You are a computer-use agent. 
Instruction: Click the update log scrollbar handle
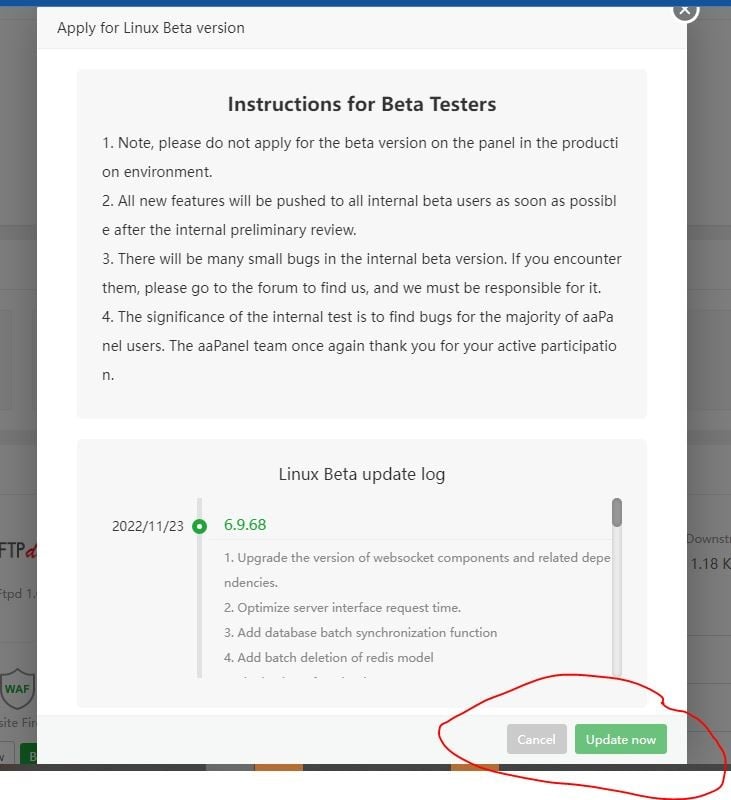pos(617,512)
